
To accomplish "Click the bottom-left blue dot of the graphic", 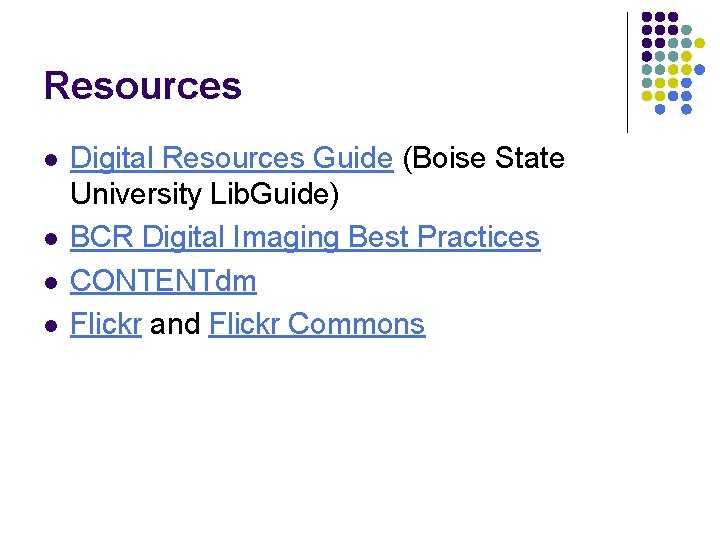I will click(660, 109).
